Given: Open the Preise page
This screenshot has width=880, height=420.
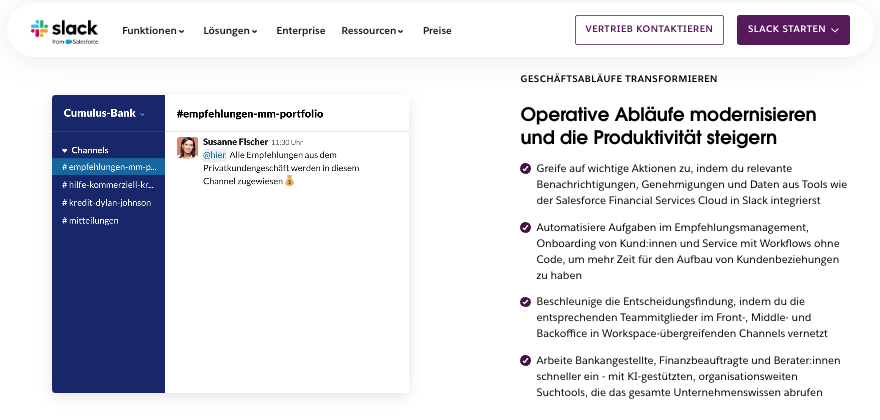Looking at the screenshot, I should 437,31.
